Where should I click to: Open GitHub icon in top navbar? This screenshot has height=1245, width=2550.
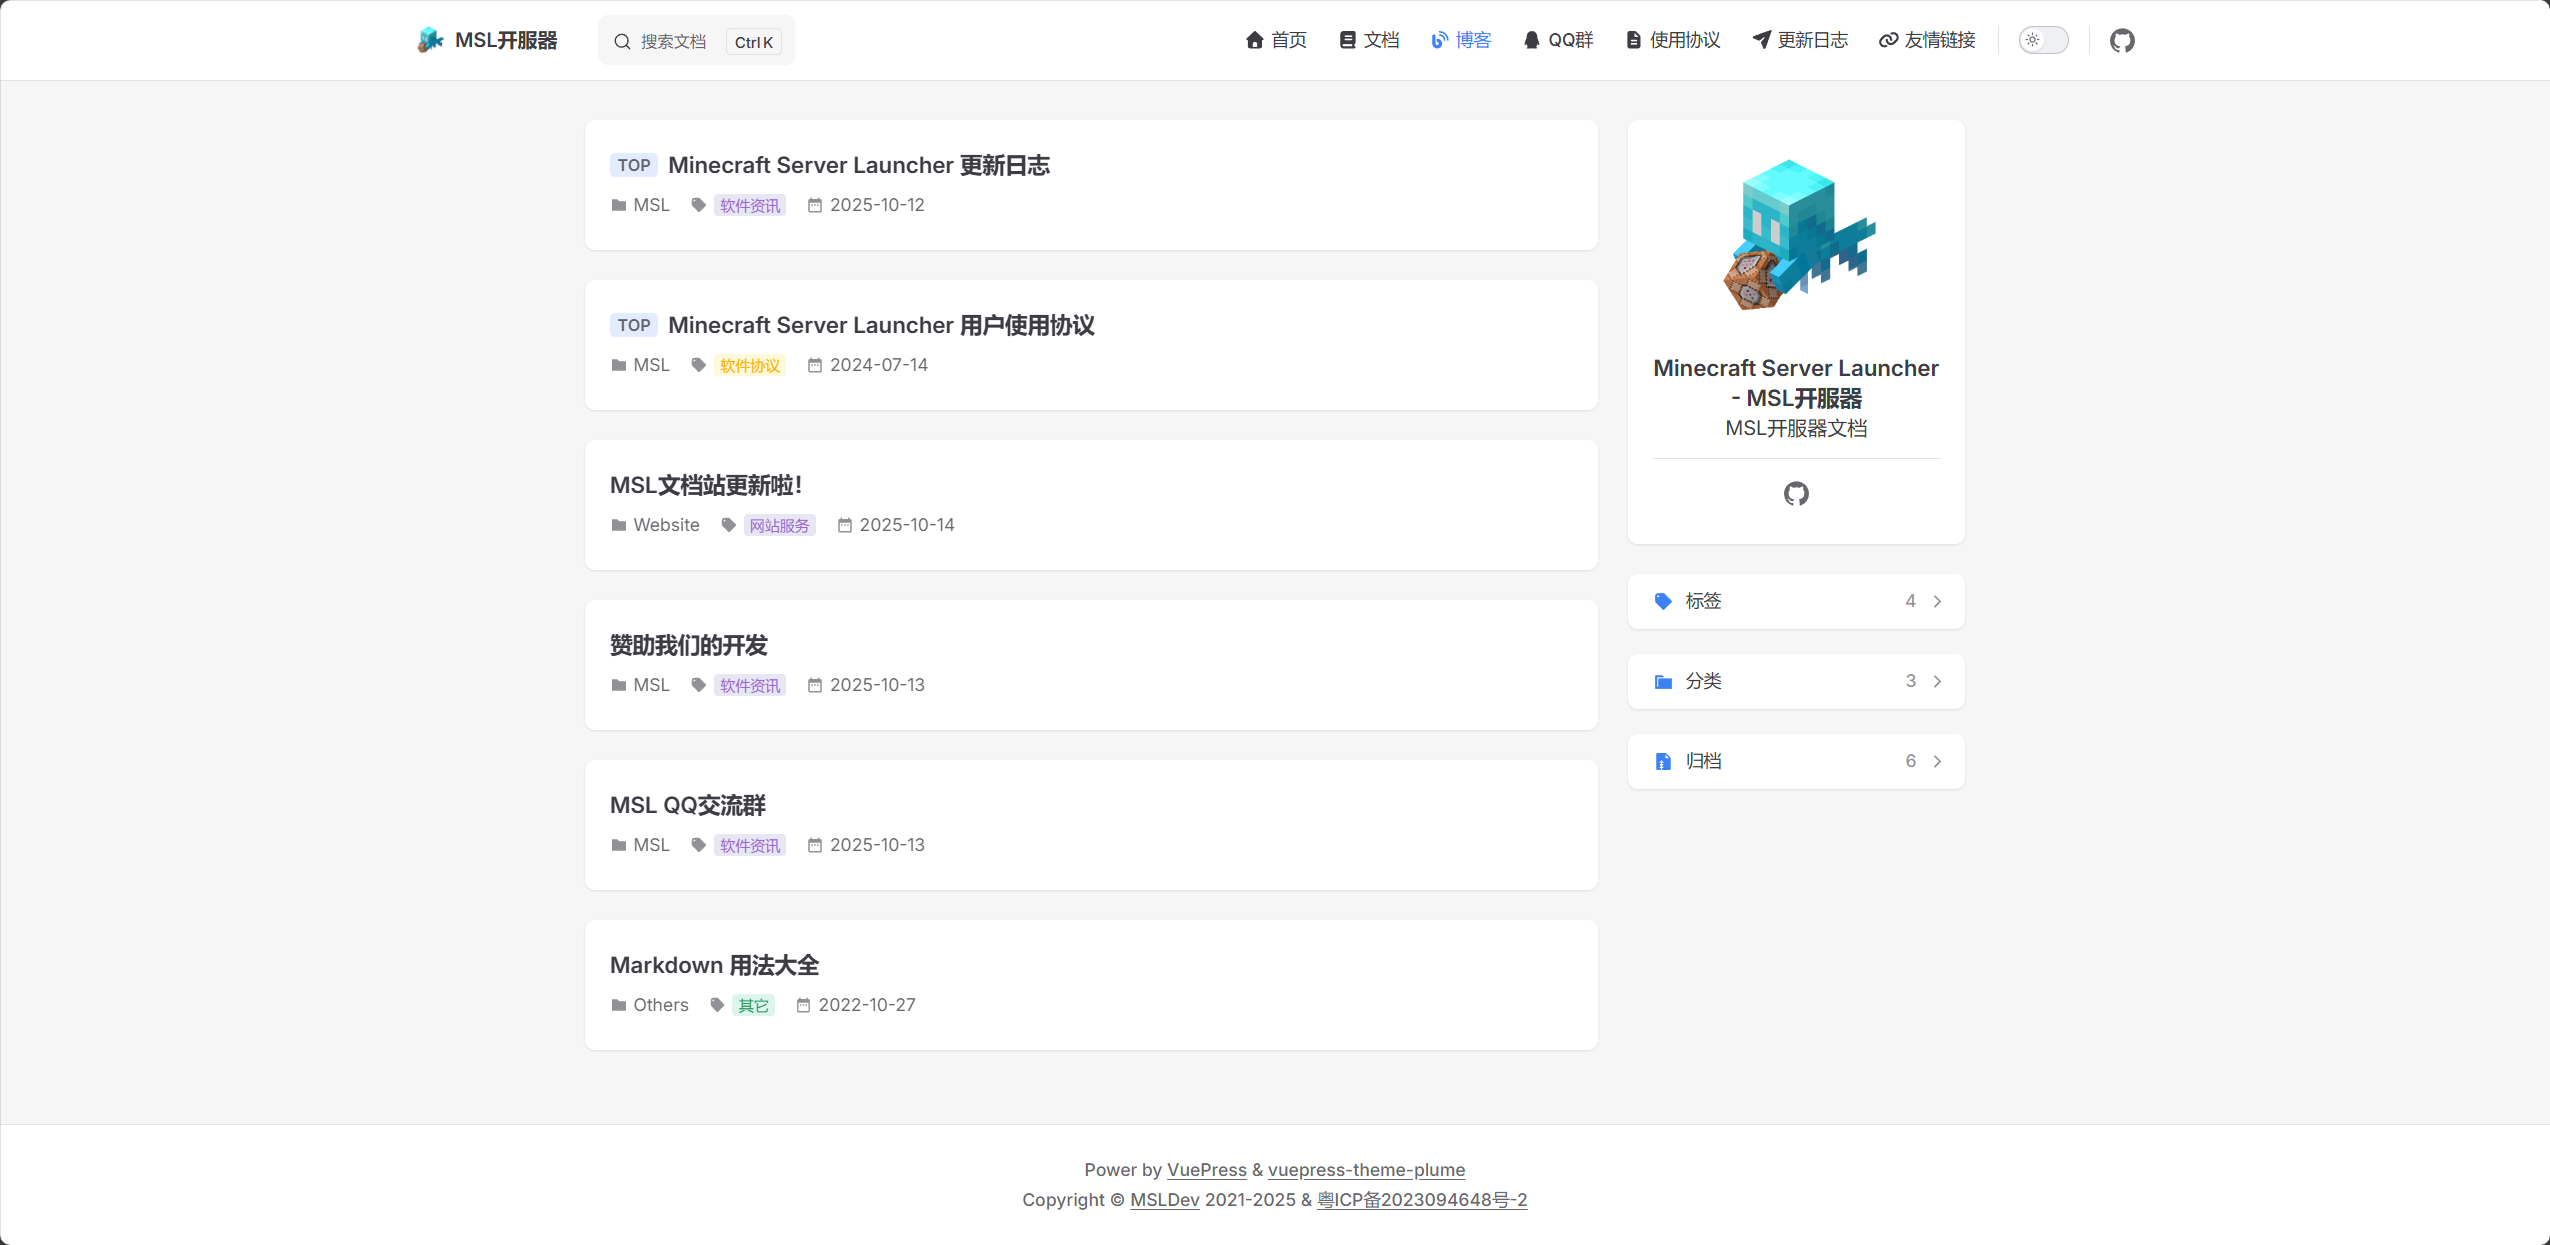pyautogui.click(x=2122, y=40)
